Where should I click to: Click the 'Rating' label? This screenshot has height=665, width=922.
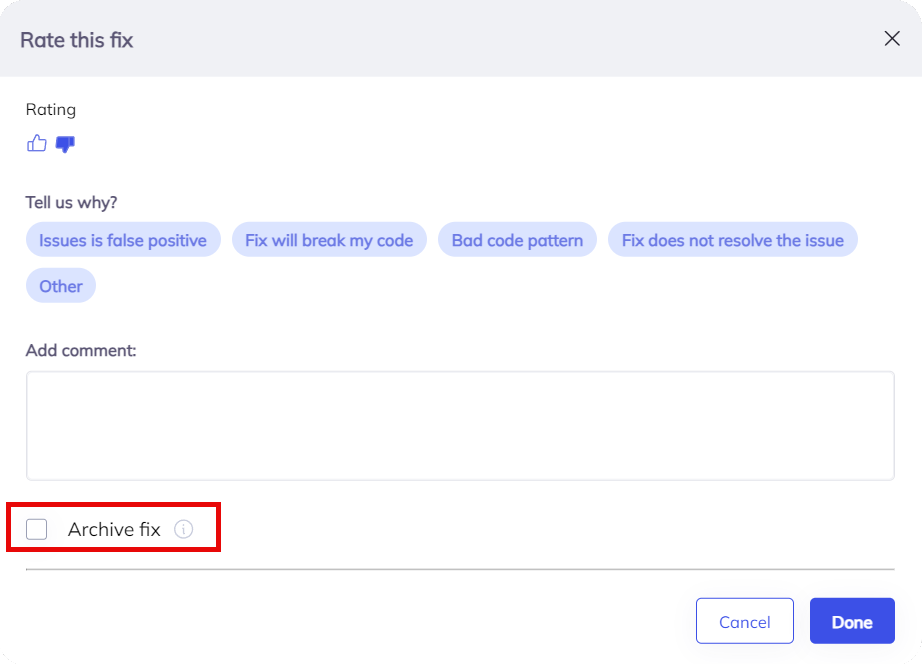(x=51, y=110)
